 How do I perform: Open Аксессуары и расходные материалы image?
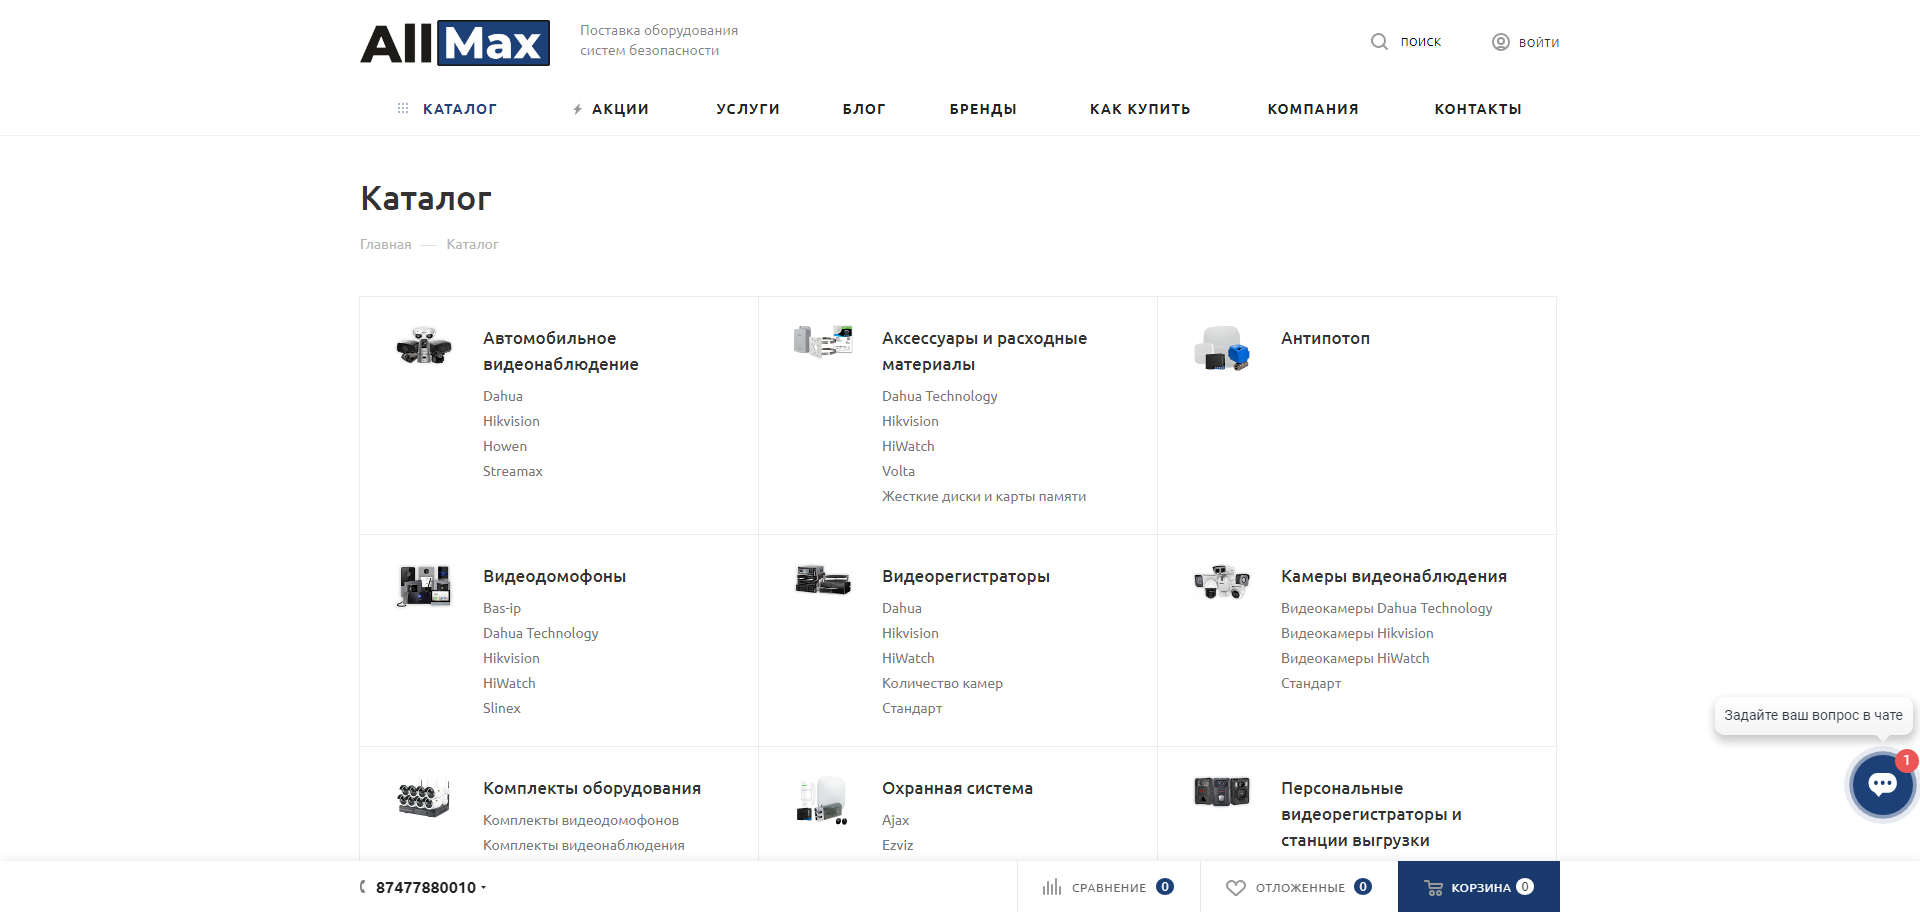tap(823, 341)
